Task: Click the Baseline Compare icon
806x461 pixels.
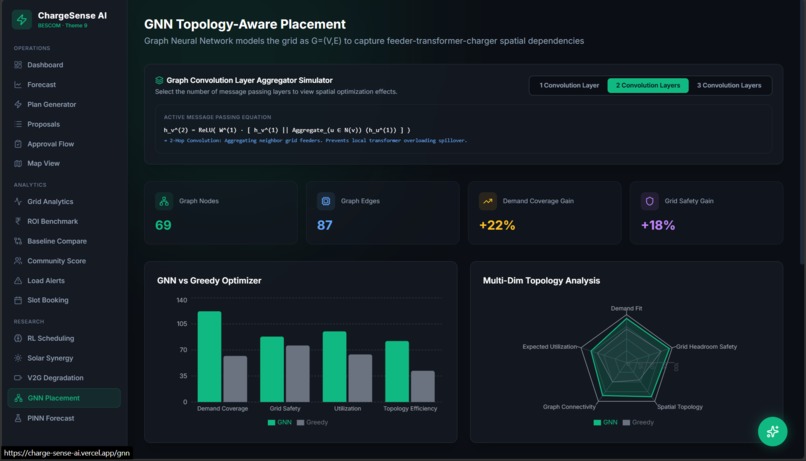Action: 18,241
